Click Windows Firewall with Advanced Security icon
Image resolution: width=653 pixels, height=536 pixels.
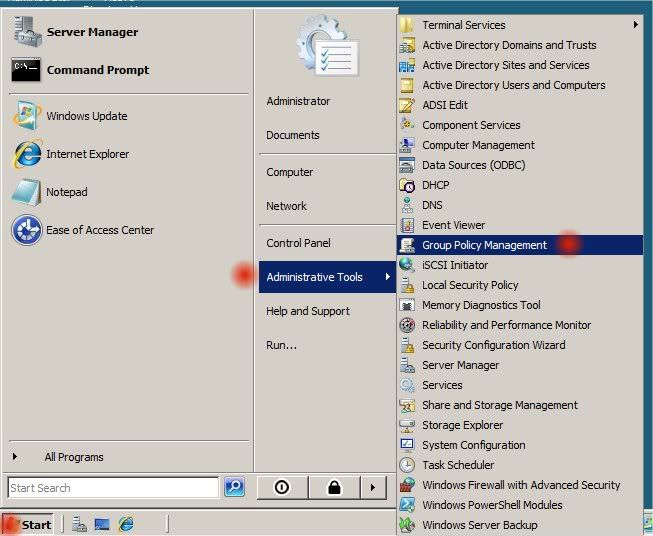point(406,485)
